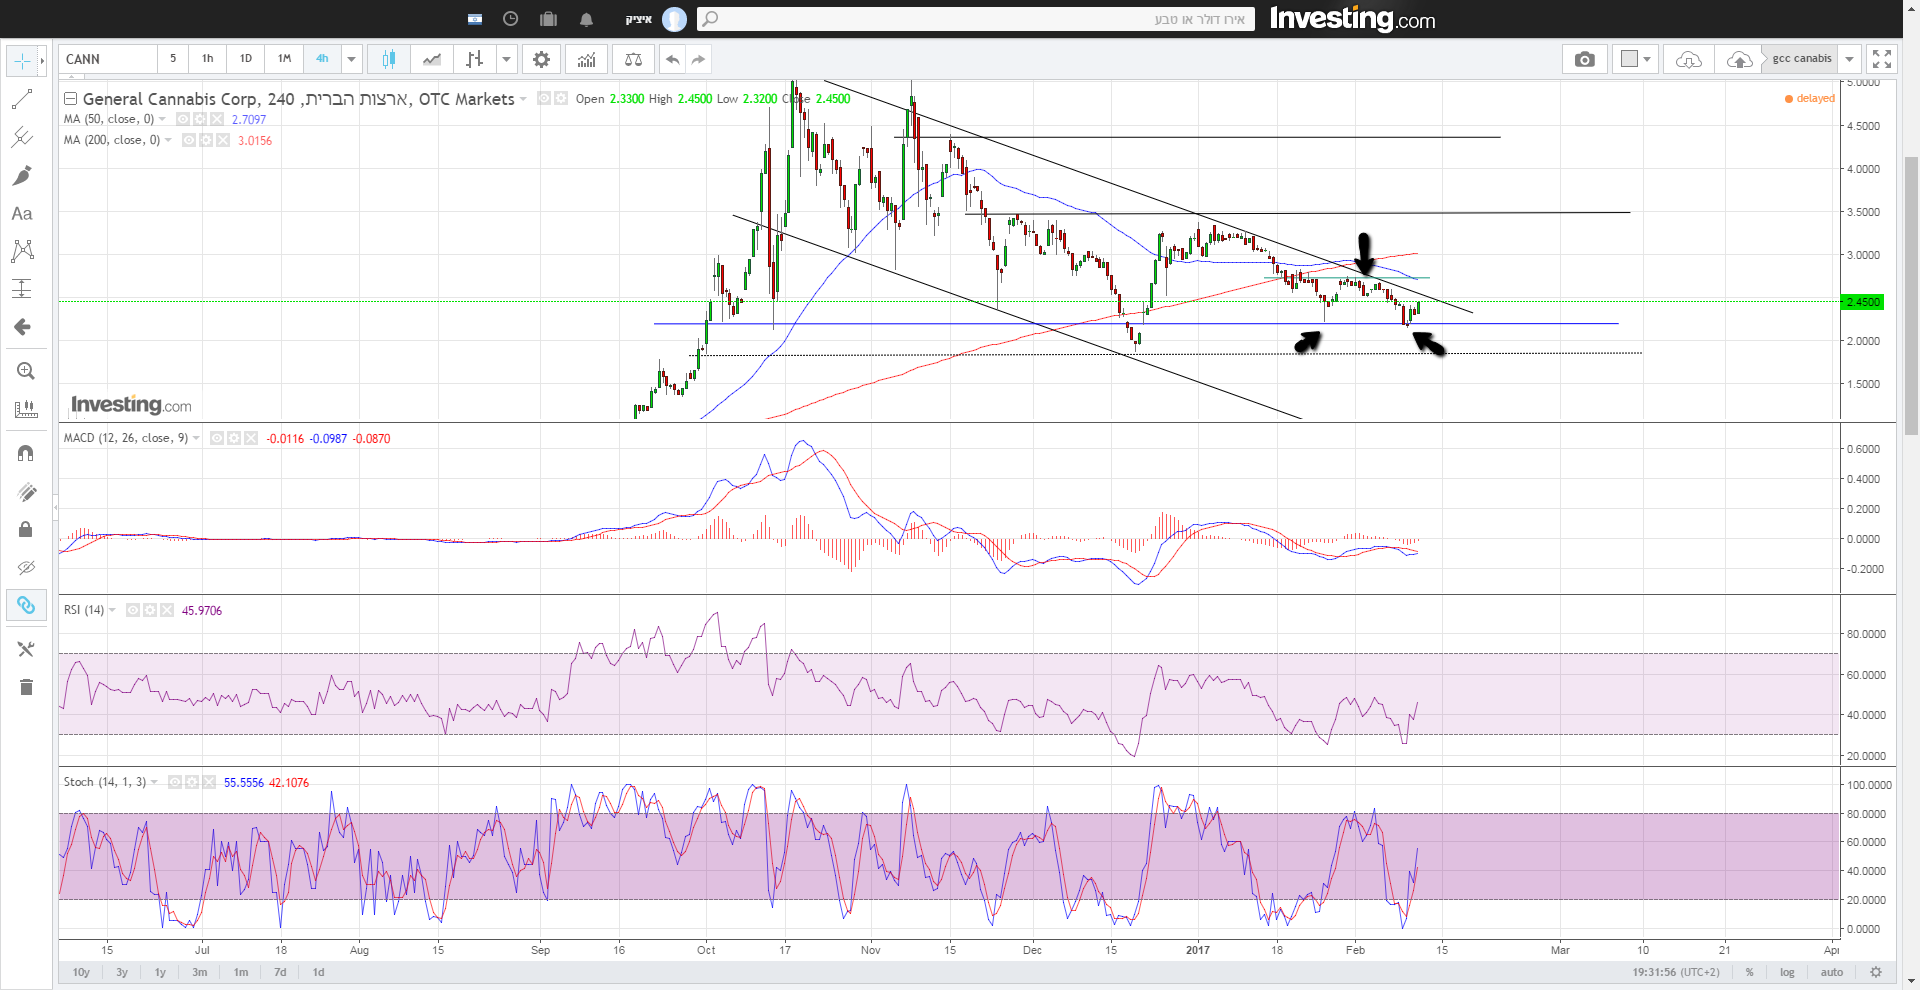
Task: Open MA (50, close, 0) dropdown arrow
Action: coord(162,119)
